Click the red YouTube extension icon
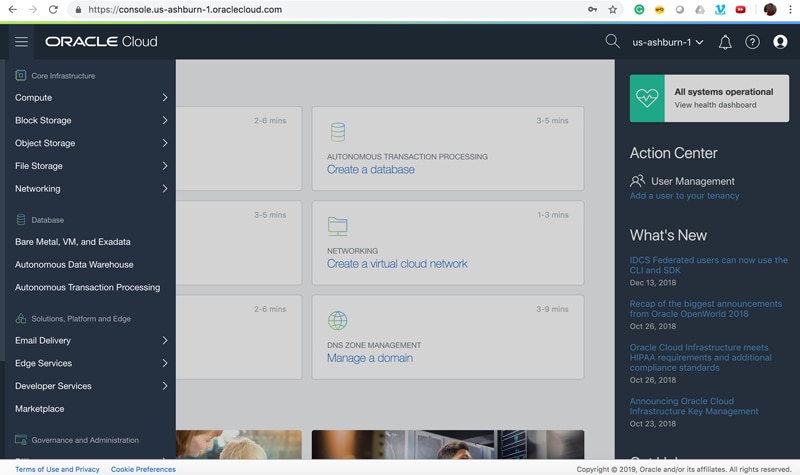The height and width of the screenshot is (475, 800). pyautogui.click(x=740, y=9)
